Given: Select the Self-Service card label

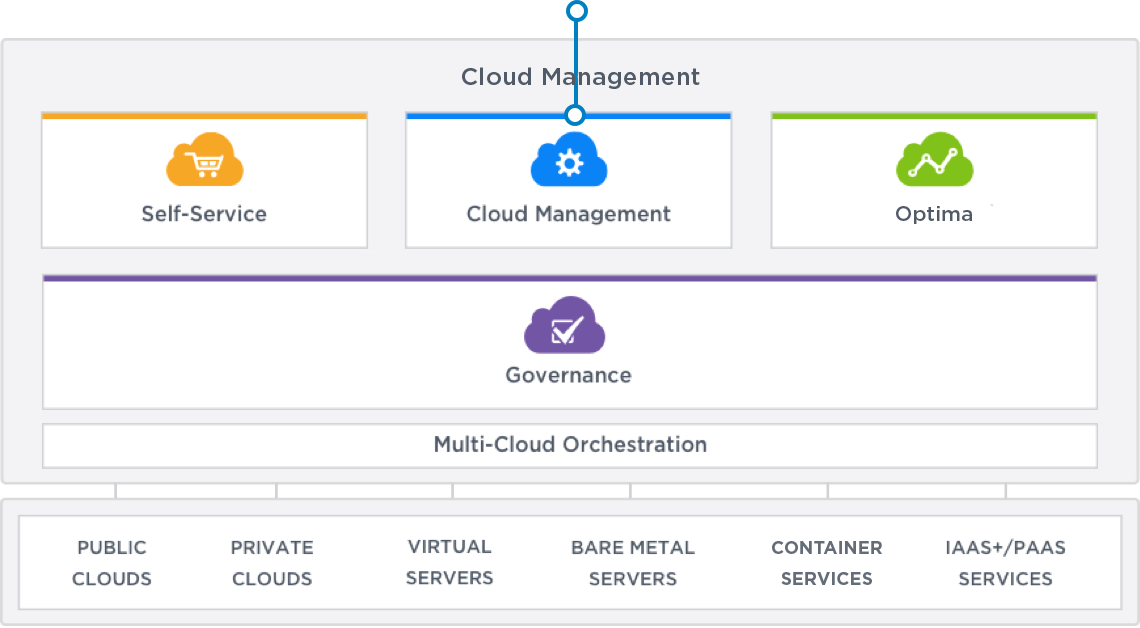Looking at the screenshot, I should (x=204, y=214).
